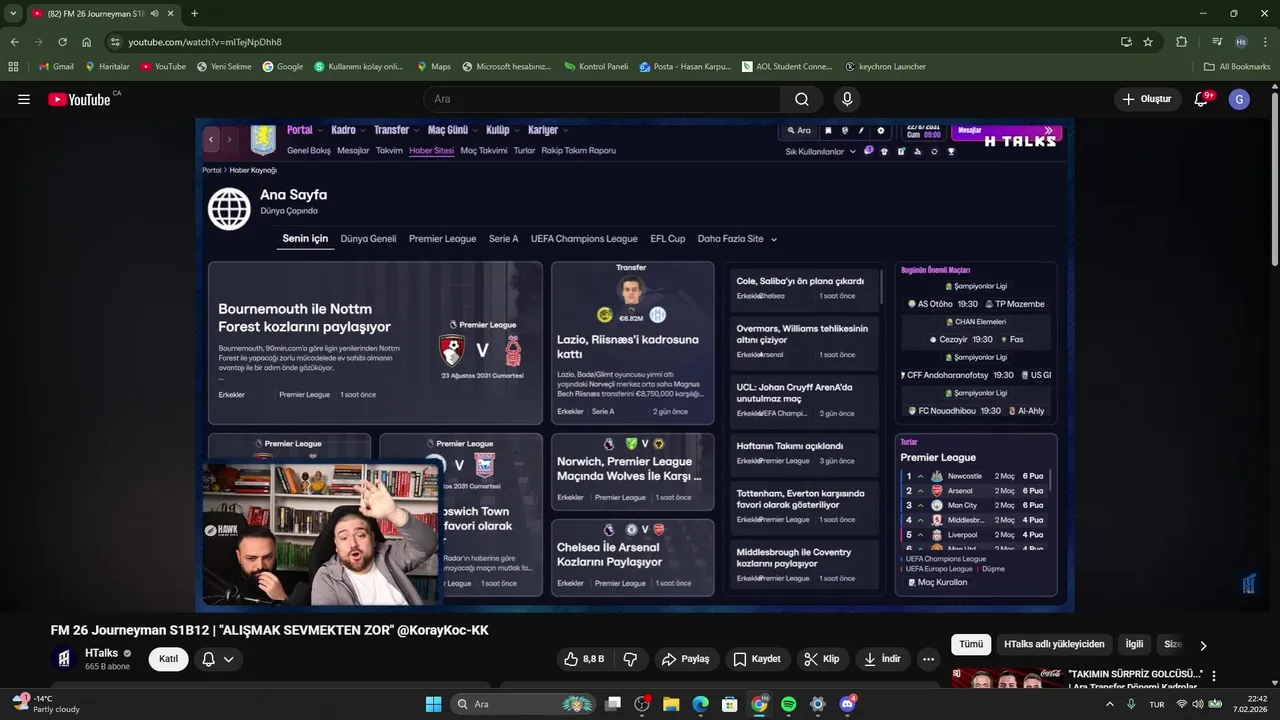Click Paylaş to share the video
This screenshot has height=720, width=1280.
pos(685,659)
